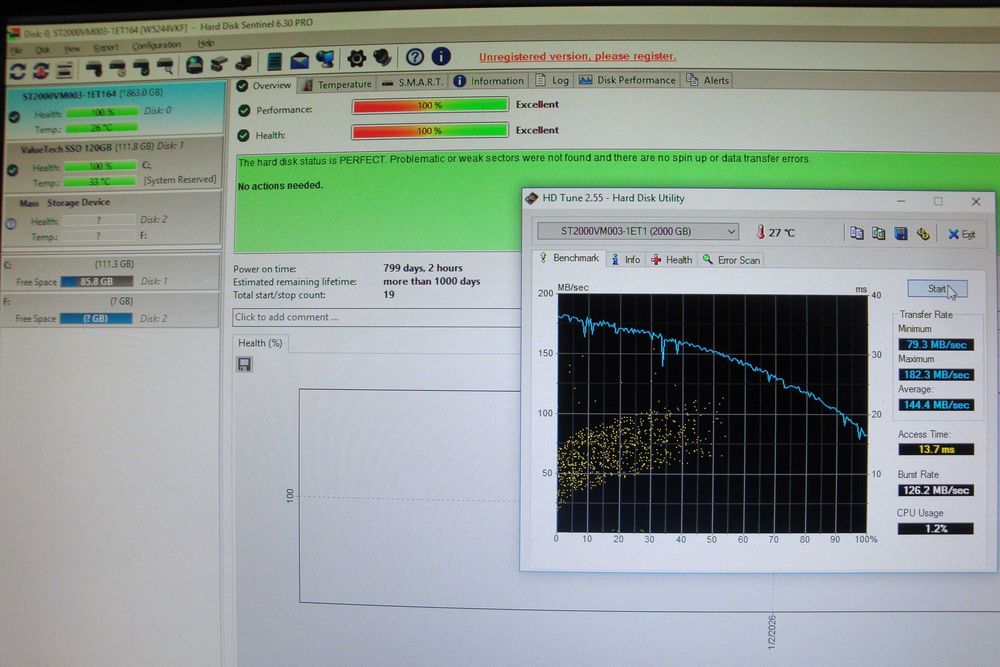
Task: Open the notepad report toolbar icon
Action: click(x=274, y=62)
